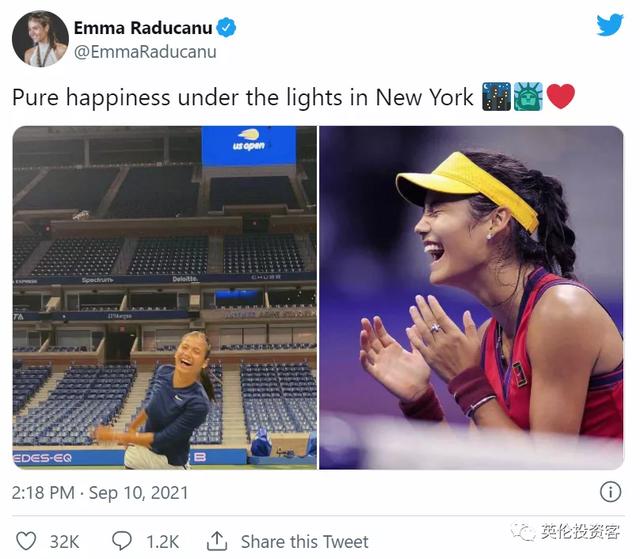640x559 pixels.
Task: Click the tweet text about New York
Action: click(x=243, y=98)
